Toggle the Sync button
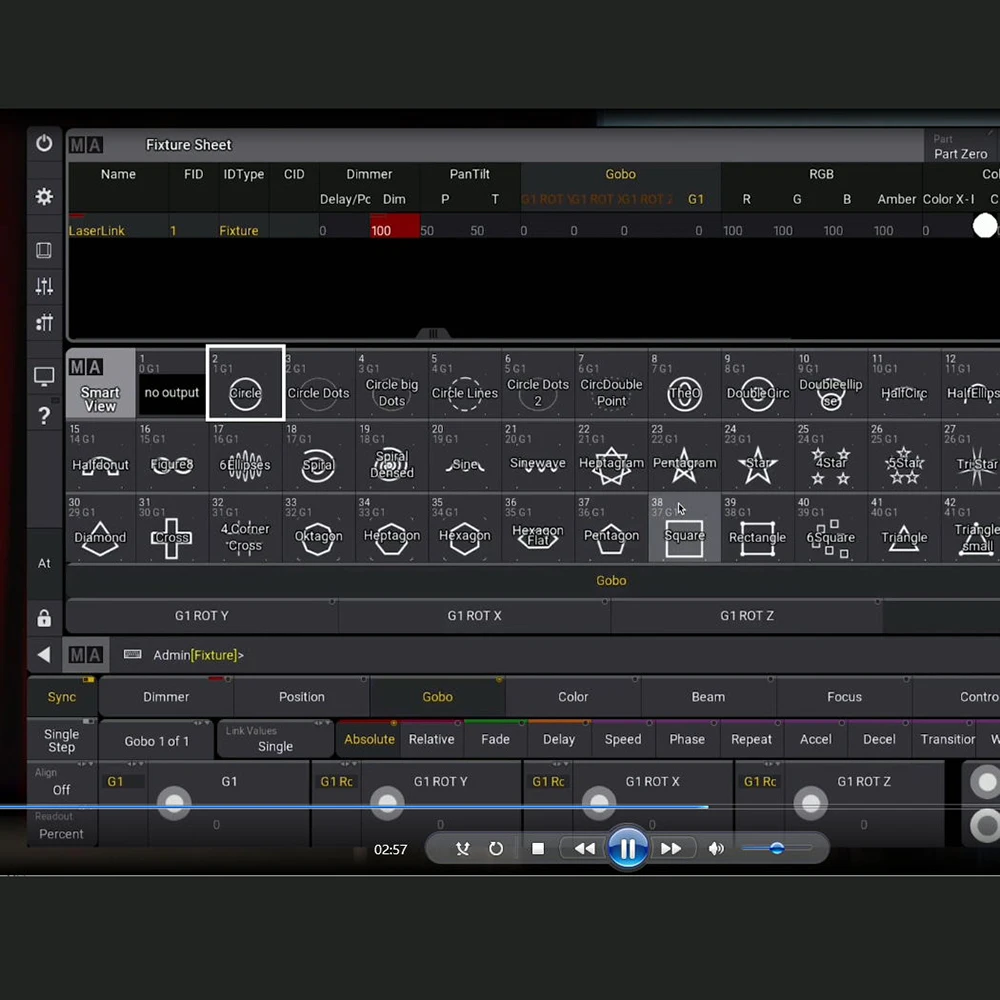 click(62, 697)
